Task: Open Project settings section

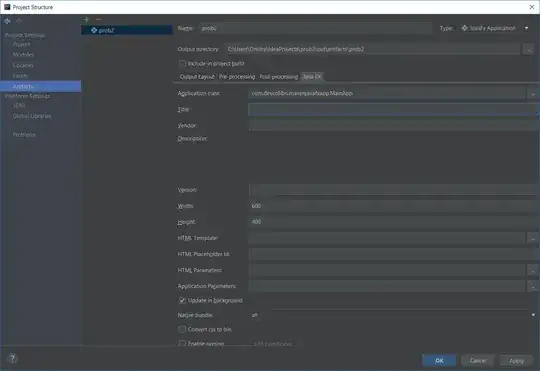Action: [22, 44]
